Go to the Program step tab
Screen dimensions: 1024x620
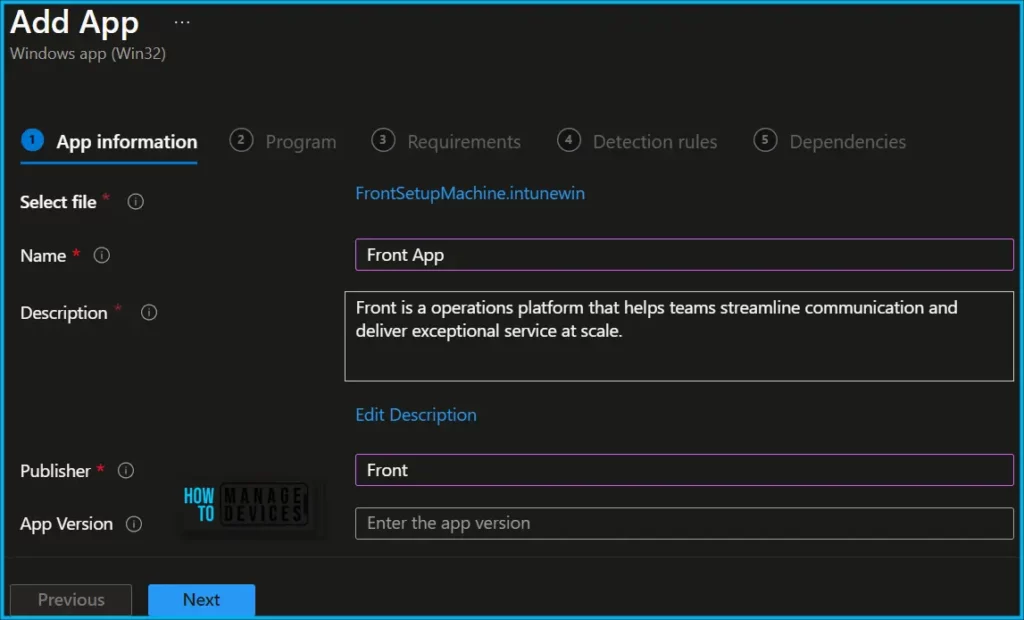point(283,142)
